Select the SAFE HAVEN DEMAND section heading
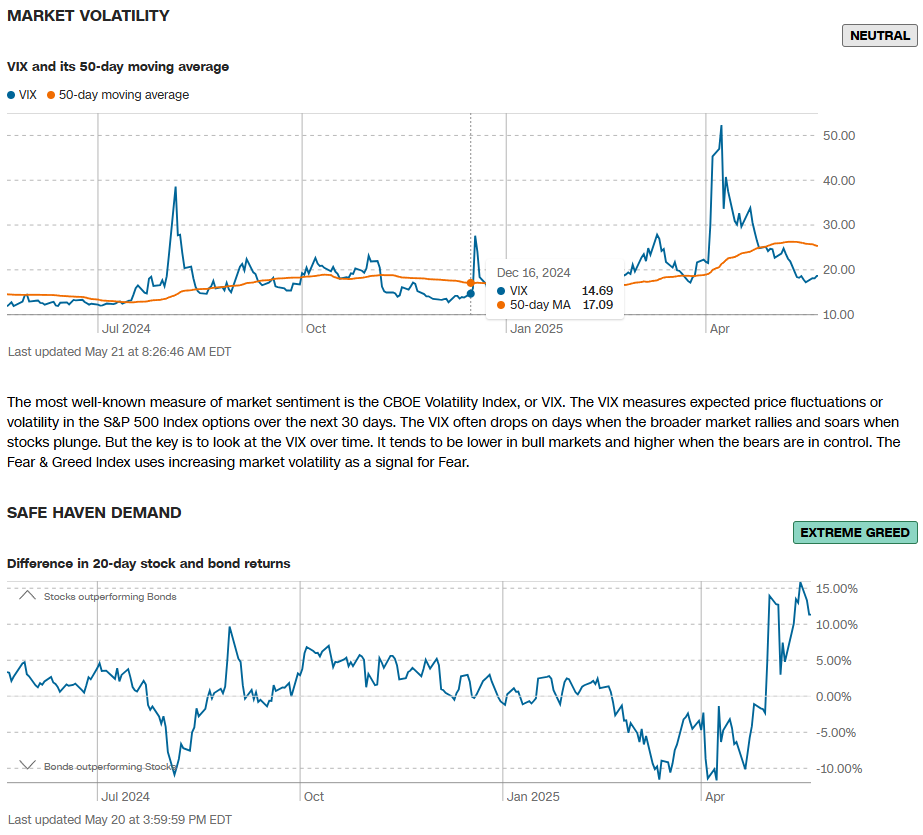 (94, 513)
